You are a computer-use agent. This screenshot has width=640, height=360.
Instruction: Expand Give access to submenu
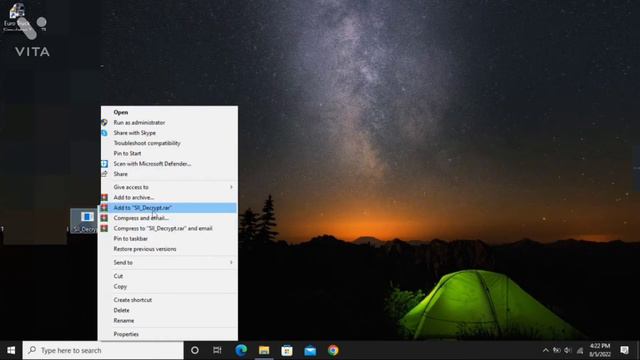click(169, 187)
